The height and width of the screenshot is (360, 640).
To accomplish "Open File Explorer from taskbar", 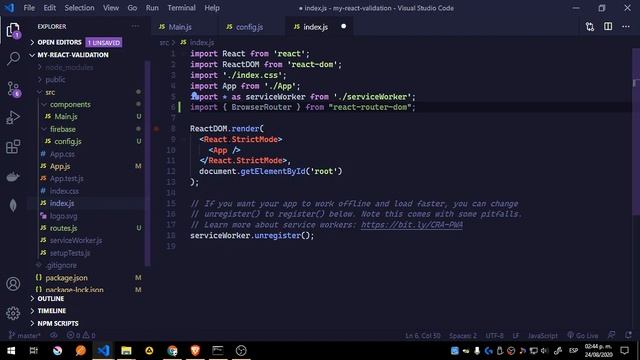I will point(126,351).
